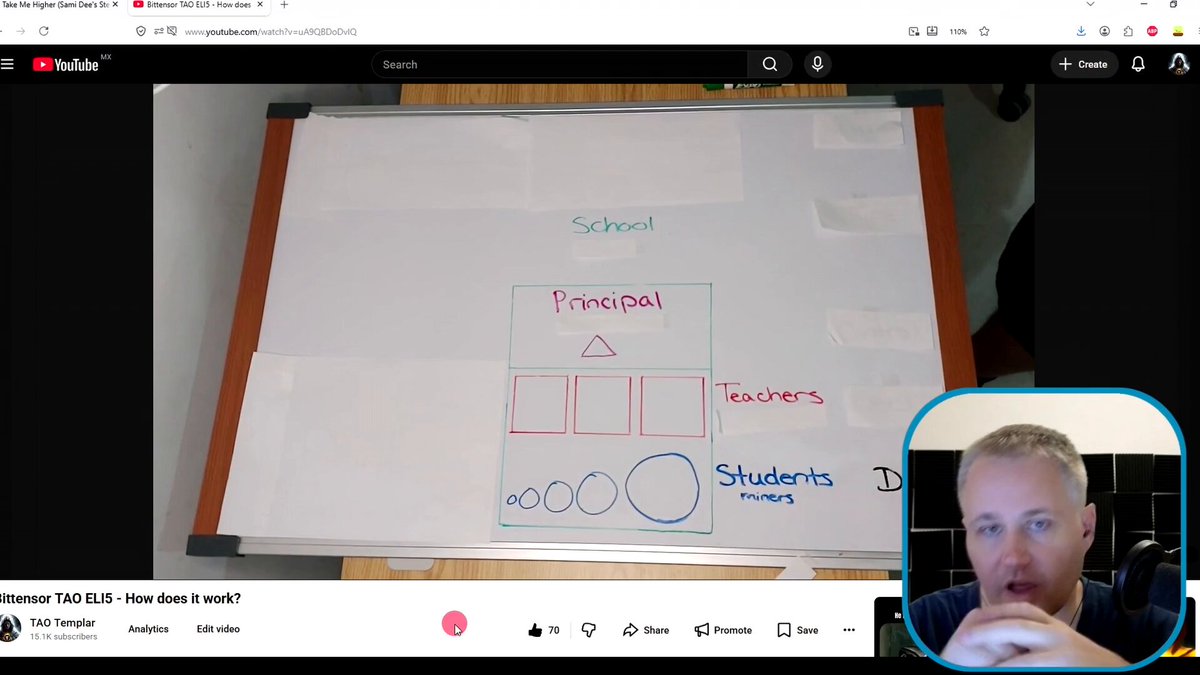Open the more actions ellipsis menu
1200x675 pixels.
[849, 630]
